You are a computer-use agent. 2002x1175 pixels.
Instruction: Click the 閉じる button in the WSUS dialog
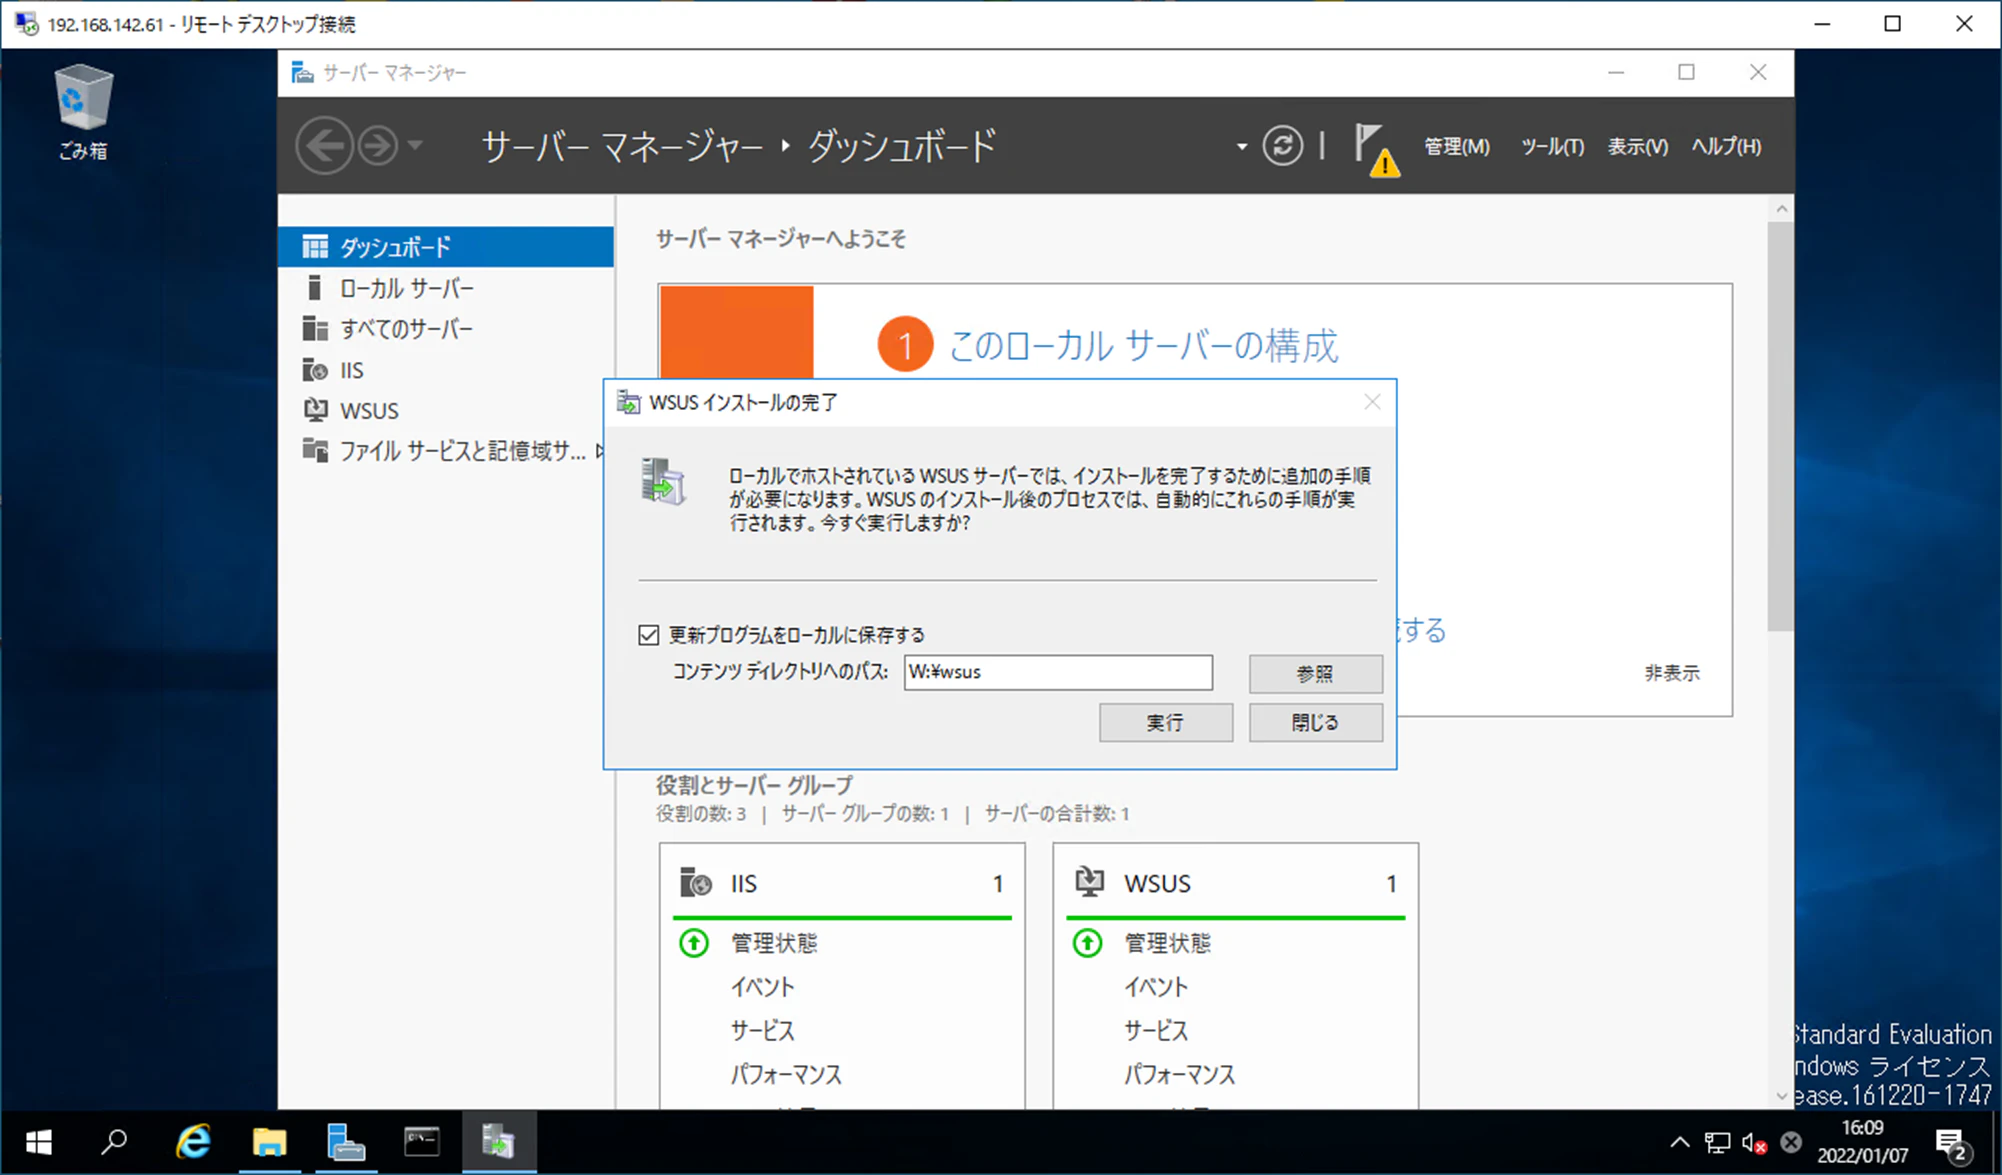[1315, 723]
